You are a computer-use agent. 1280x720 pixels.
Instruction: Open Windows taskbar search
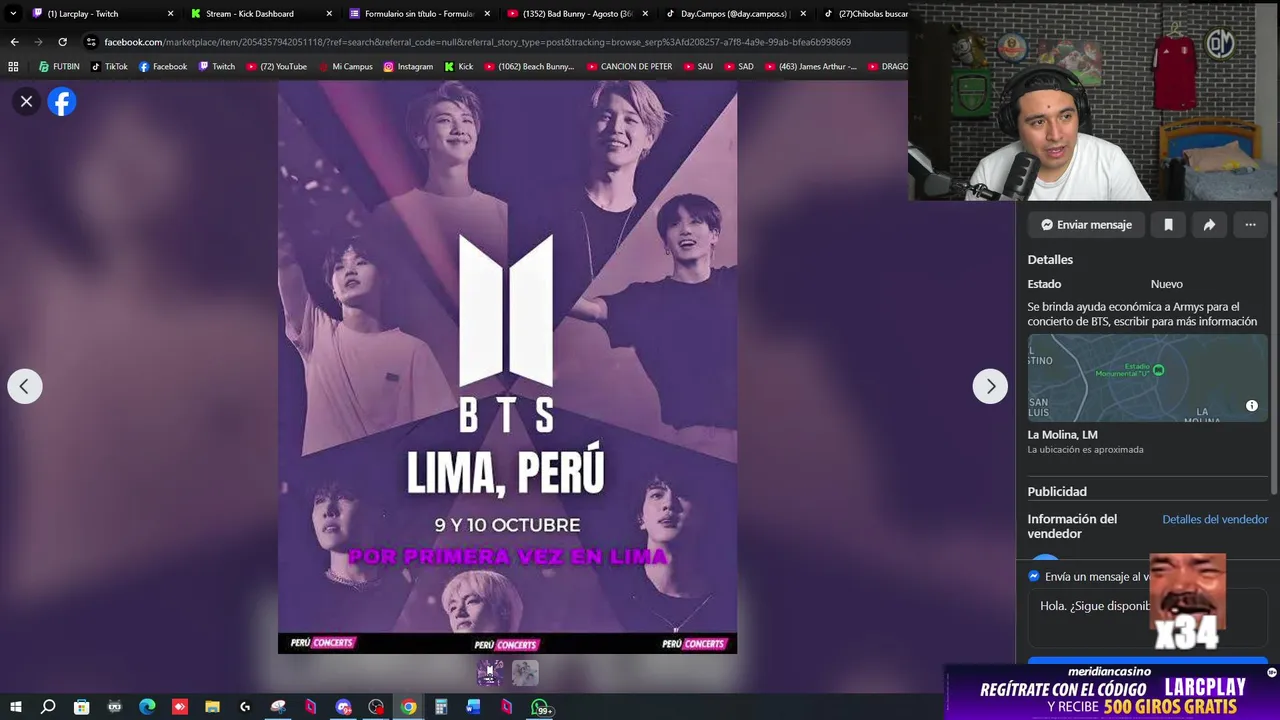(48, 707)
